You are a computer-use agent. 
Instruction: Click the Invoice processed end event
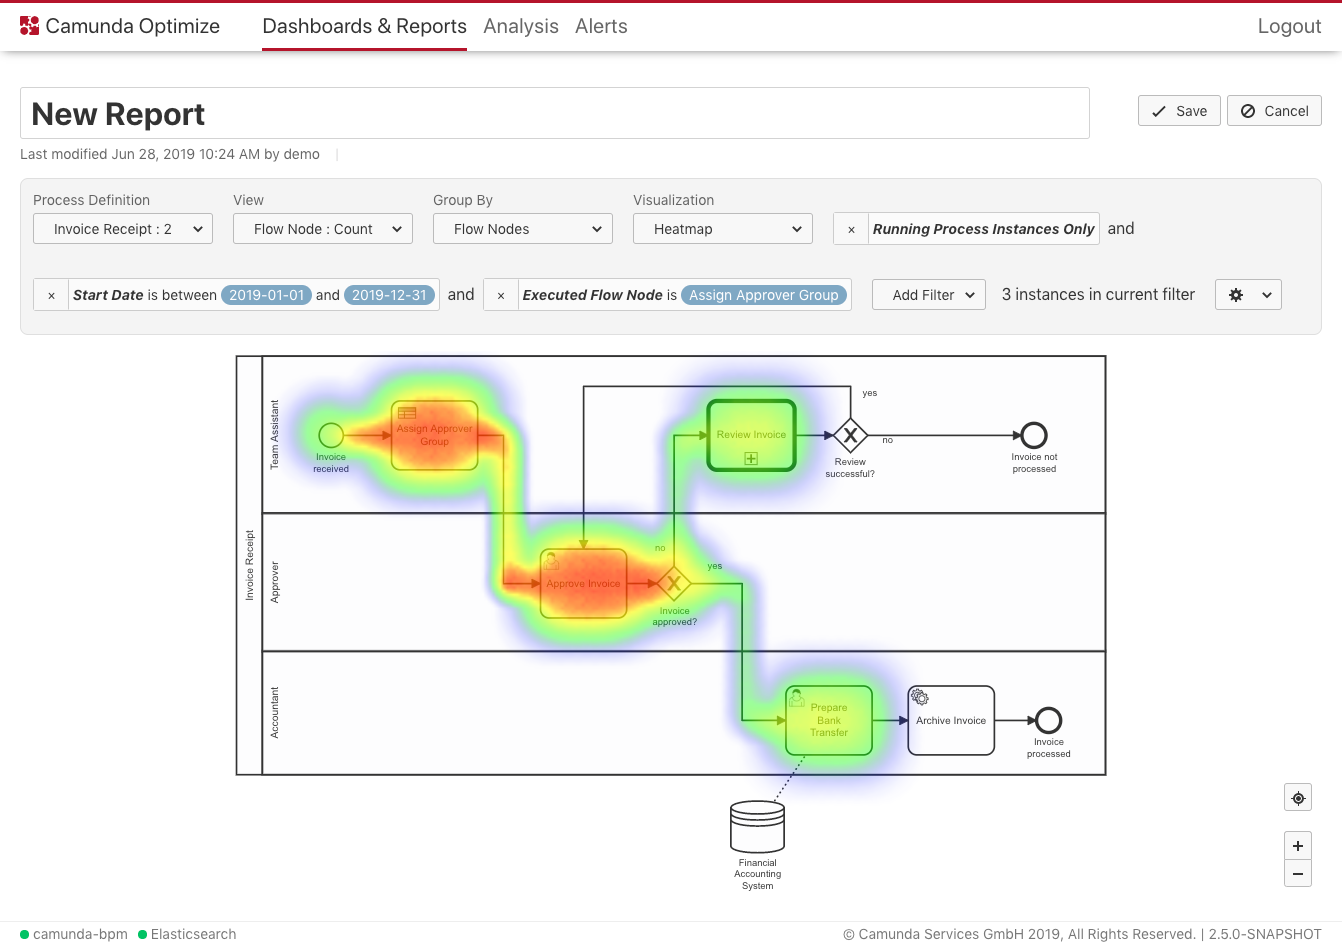(x=1048, y=720)
